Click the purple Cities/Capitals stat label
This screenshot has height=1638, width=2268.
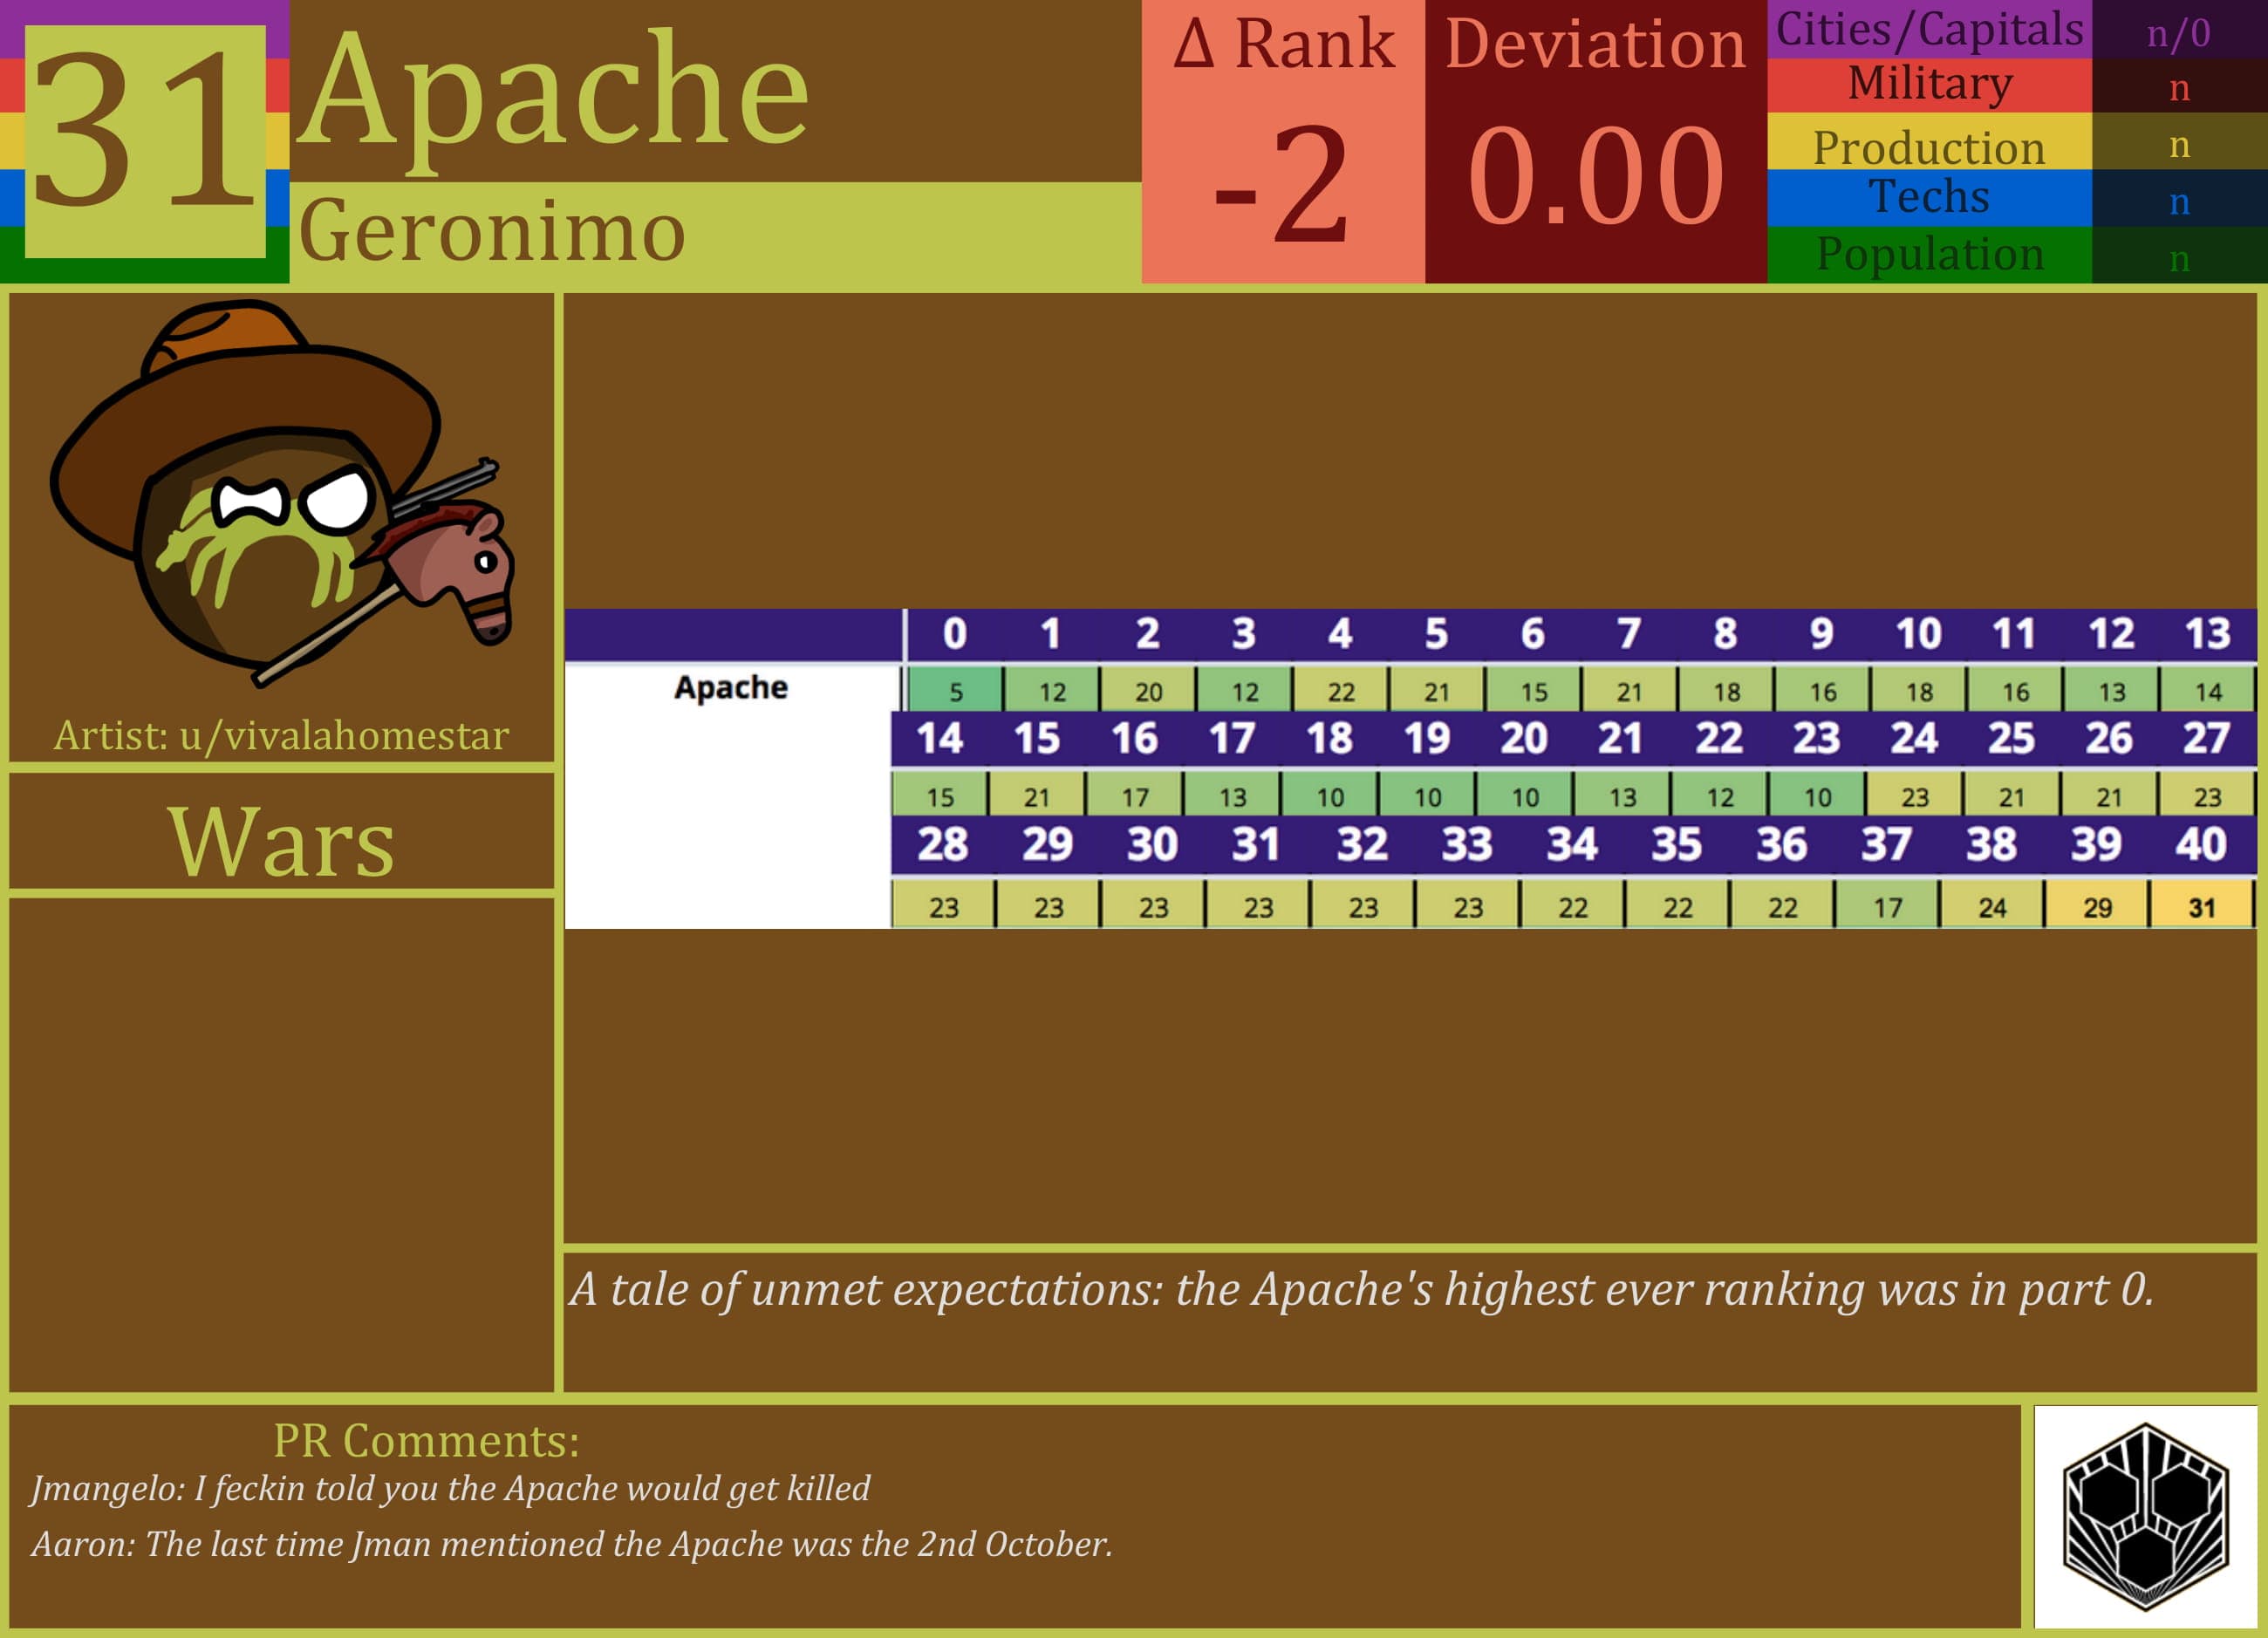[x=1929, y=29]
